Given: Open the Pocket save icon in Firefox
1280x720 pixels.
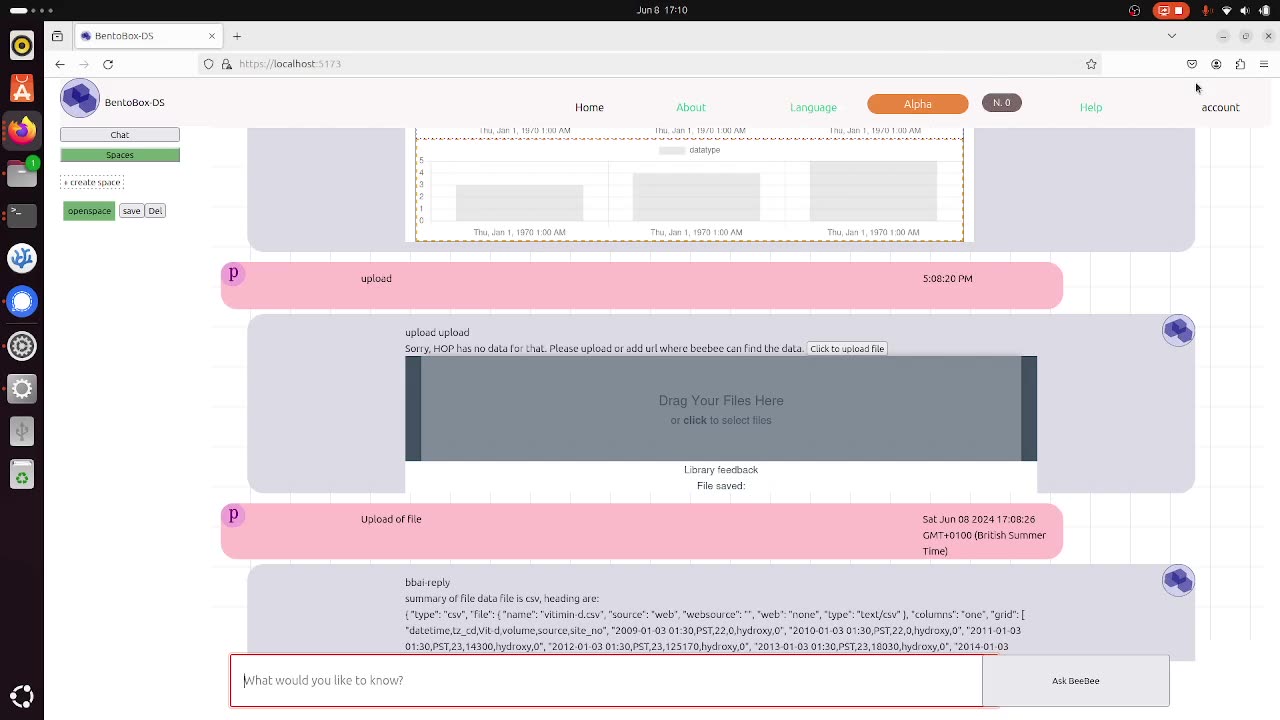Looking at the screenshot, I should (x=1192, y=64).
